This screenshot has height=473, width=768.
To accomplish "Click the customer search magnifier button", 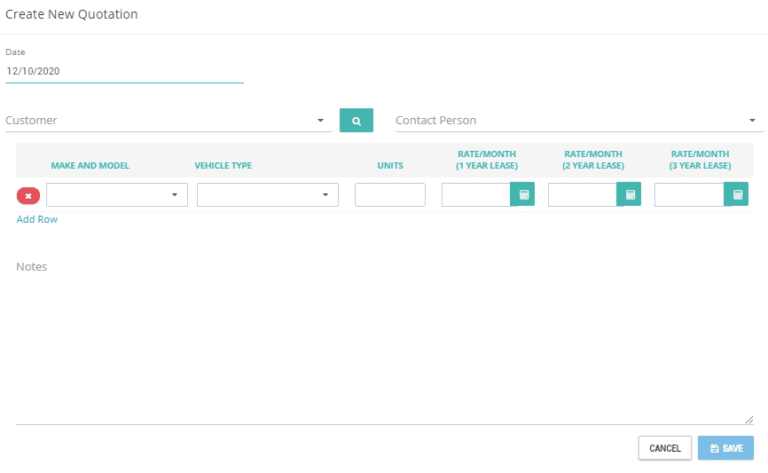I will pyautogui.click(x=356, y=120).
